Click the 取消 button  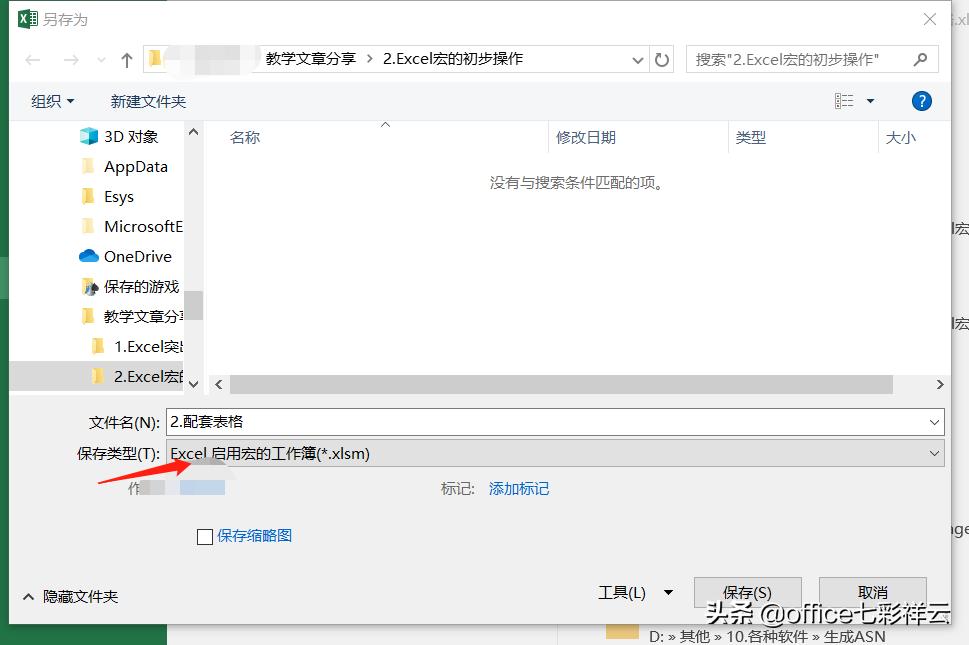pos(871,591)
